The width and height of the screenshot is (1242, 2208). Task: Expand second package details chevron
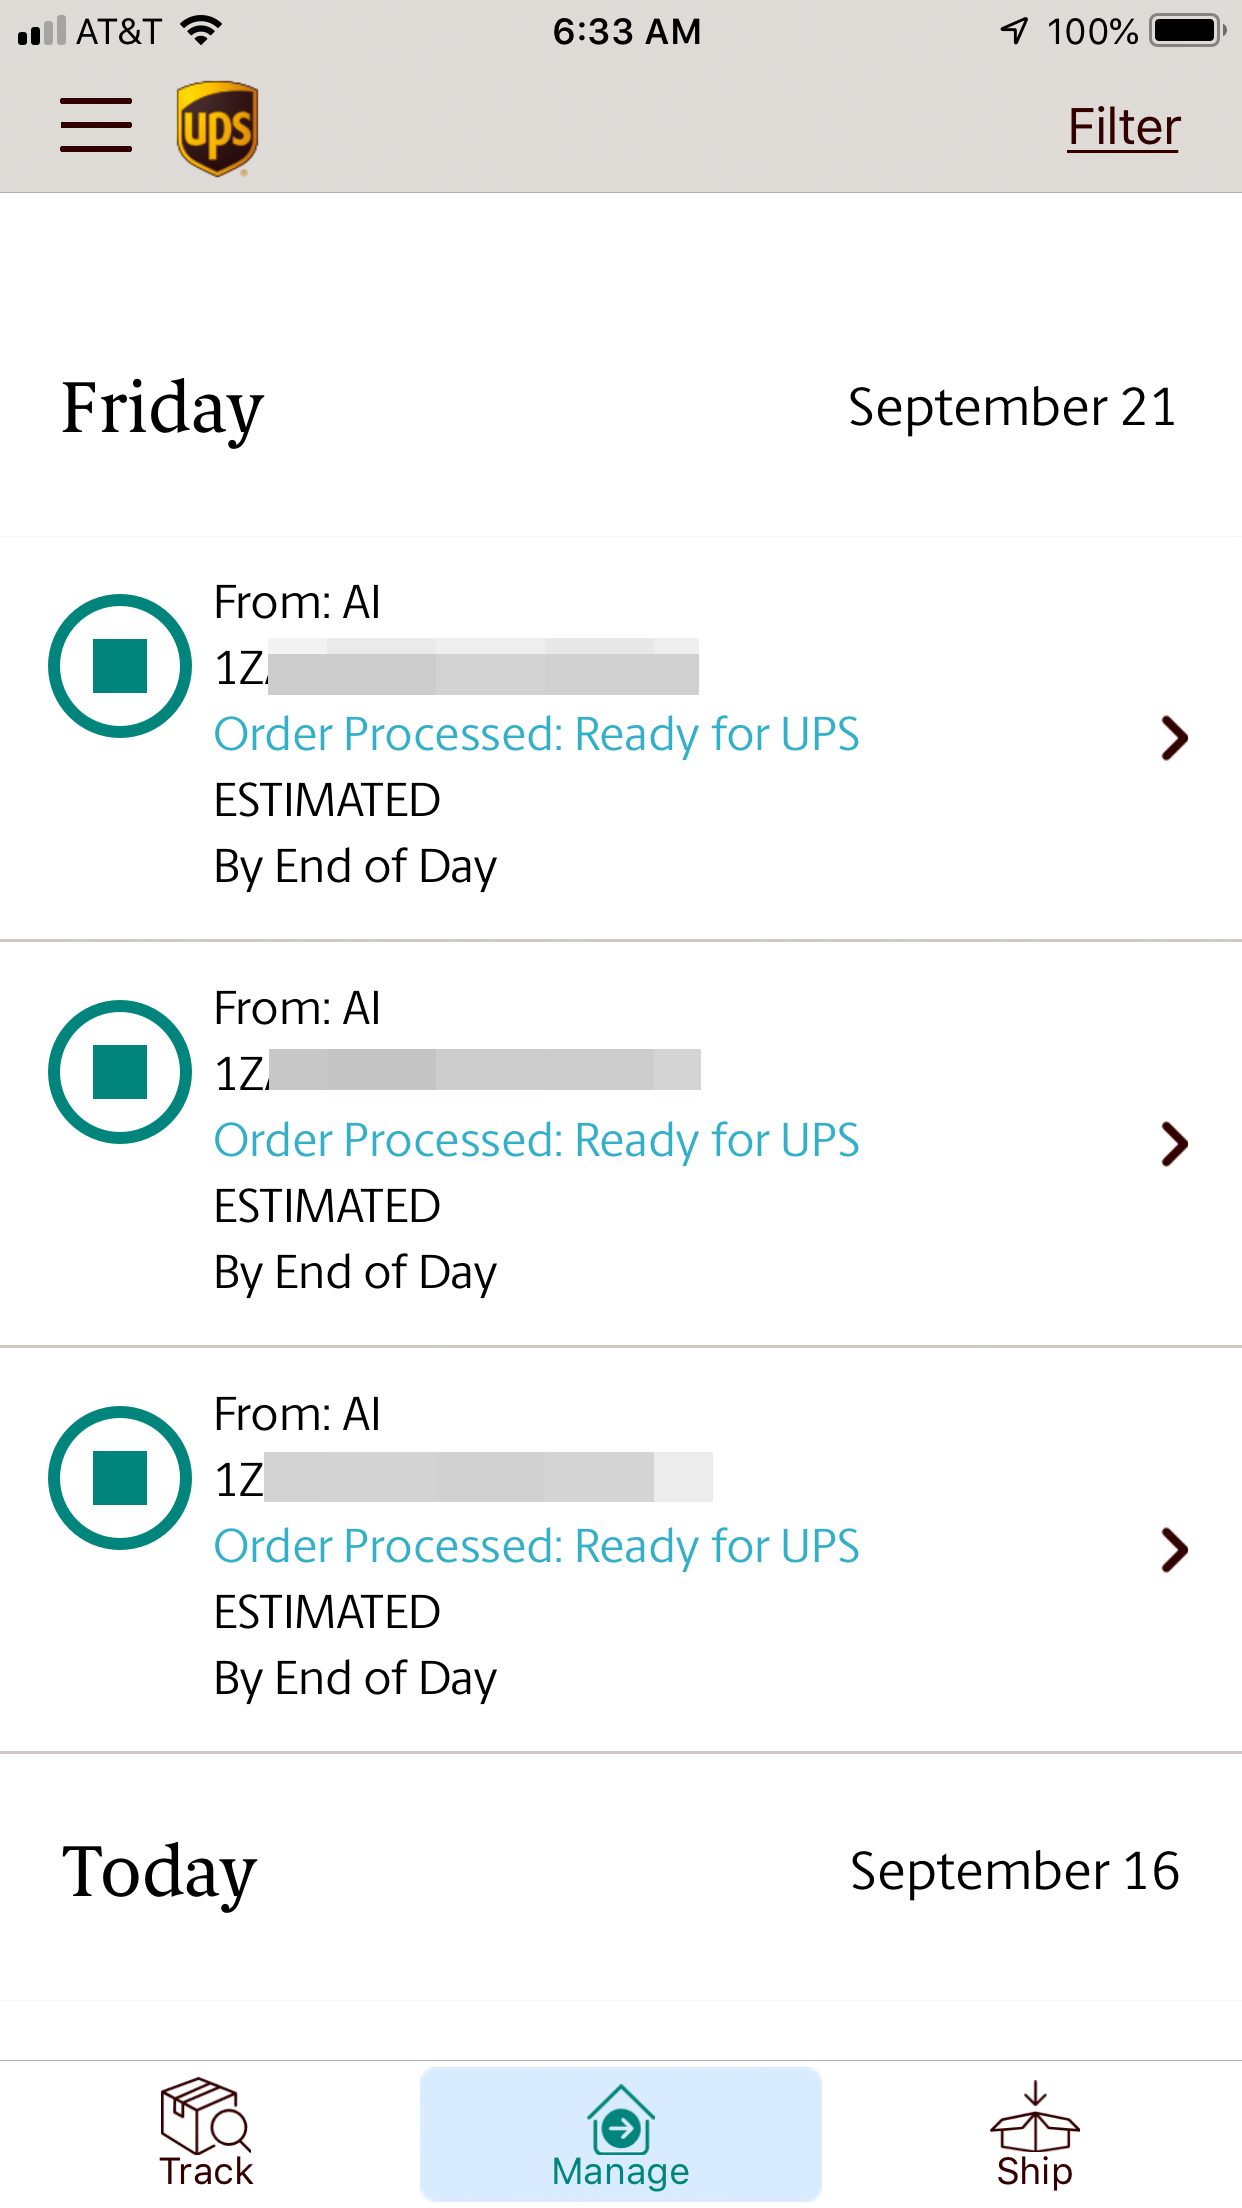coord(1174,1144)
